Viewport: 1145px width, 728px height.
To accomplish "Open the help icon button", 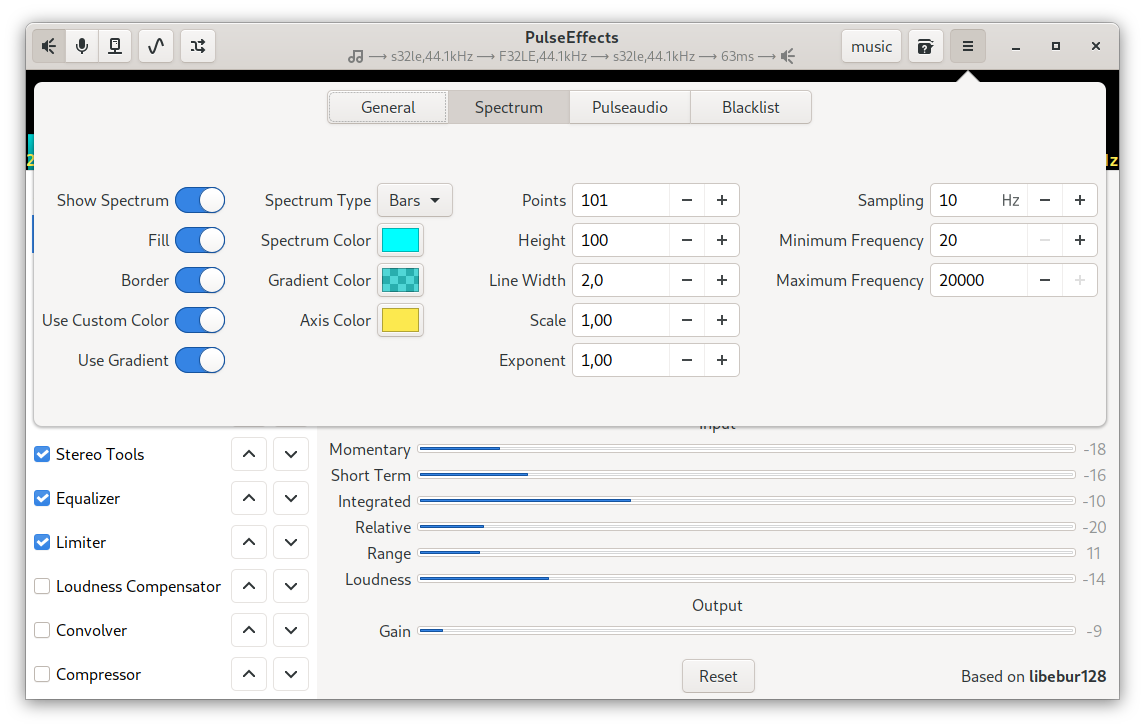I will point(925,46).
